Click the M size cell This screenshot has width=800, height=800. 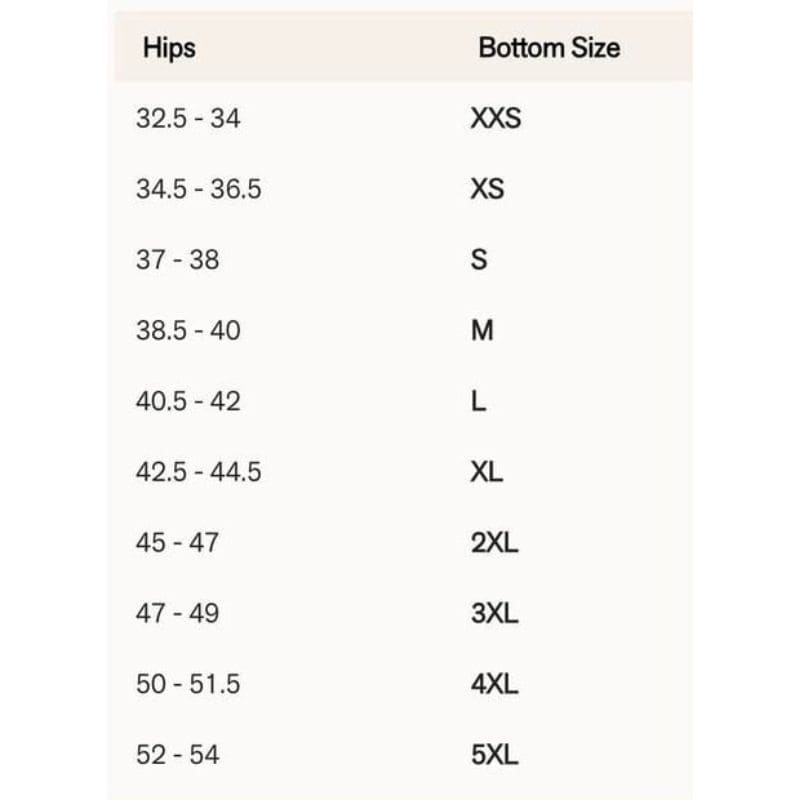[x=482, y=331]
